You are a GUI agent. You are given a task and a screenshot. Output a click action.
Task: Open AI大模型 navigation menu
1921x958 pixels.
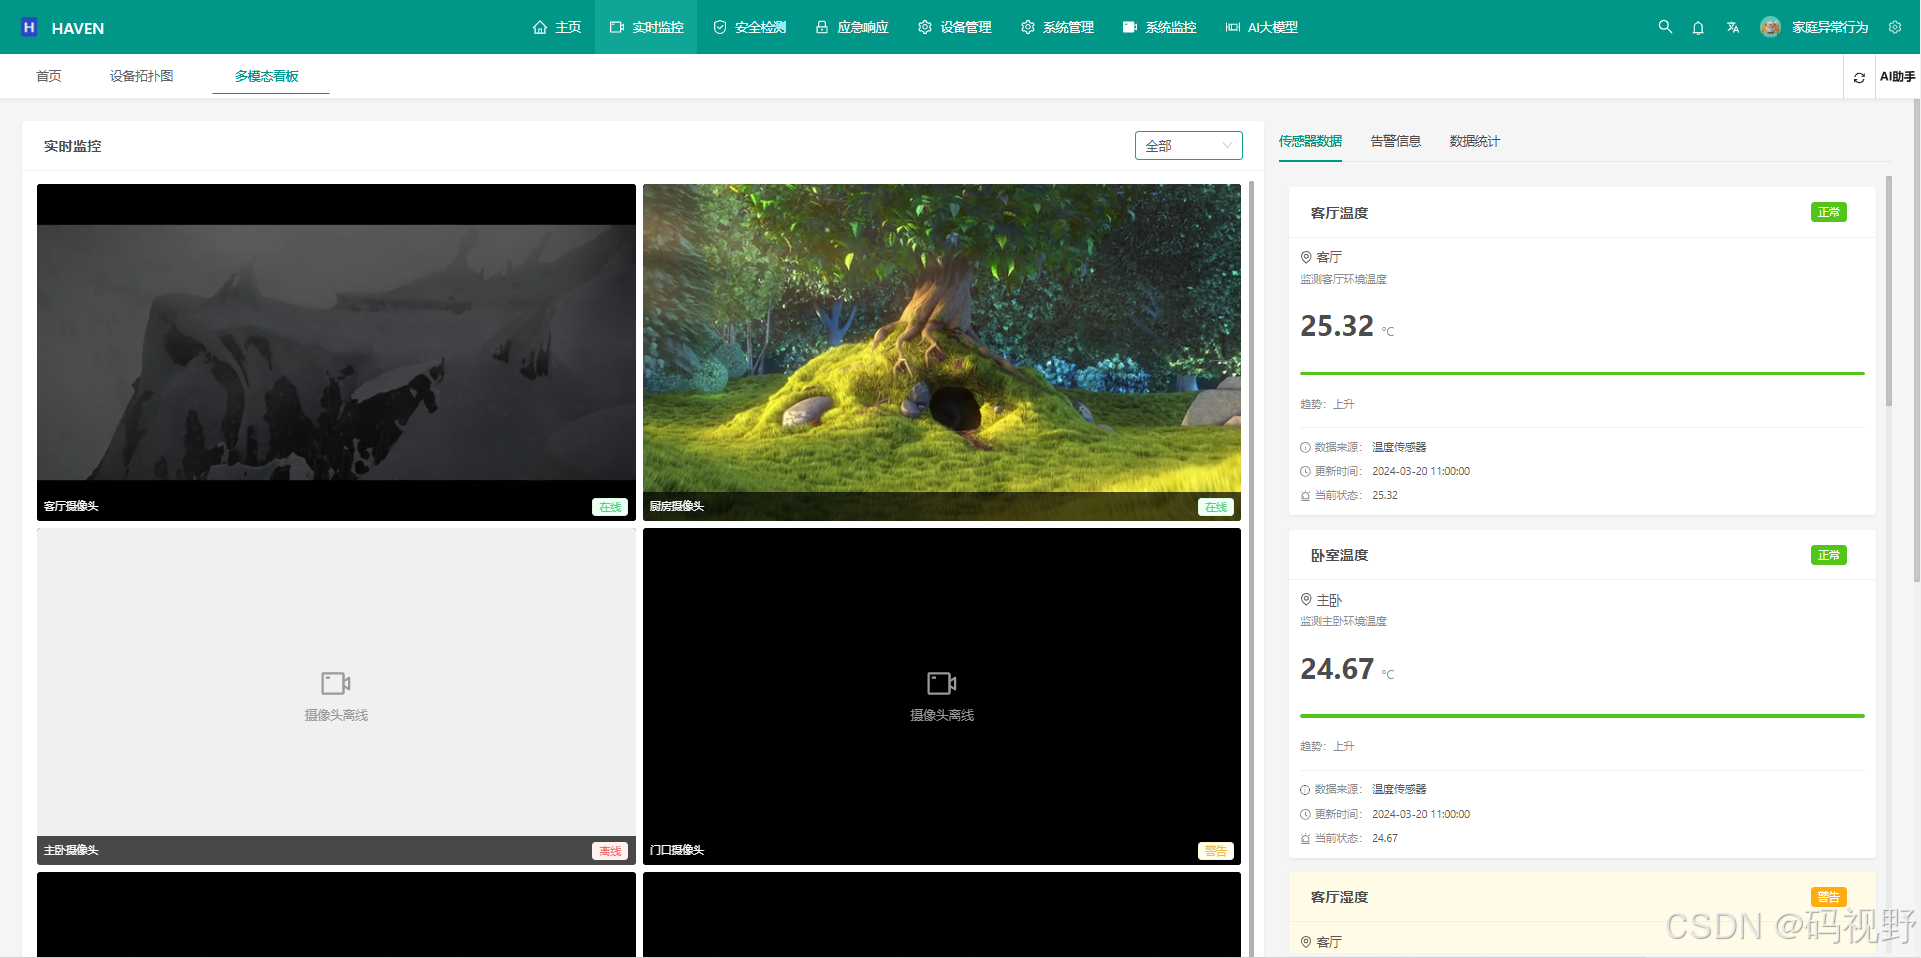click(x=1261, y=27)
